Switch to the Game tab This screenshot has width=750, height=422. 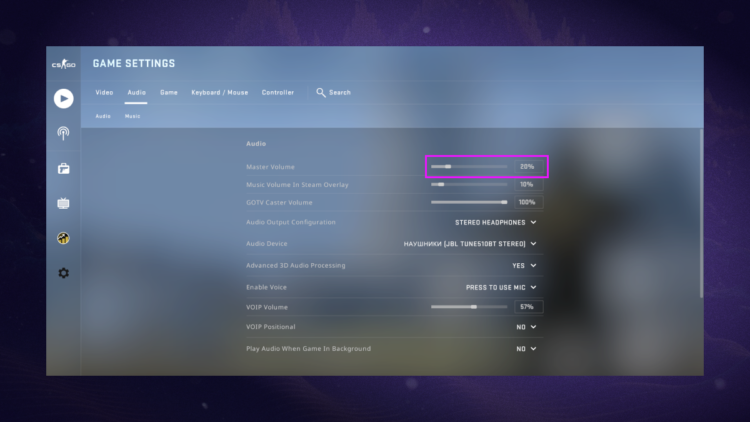(169, 92)
